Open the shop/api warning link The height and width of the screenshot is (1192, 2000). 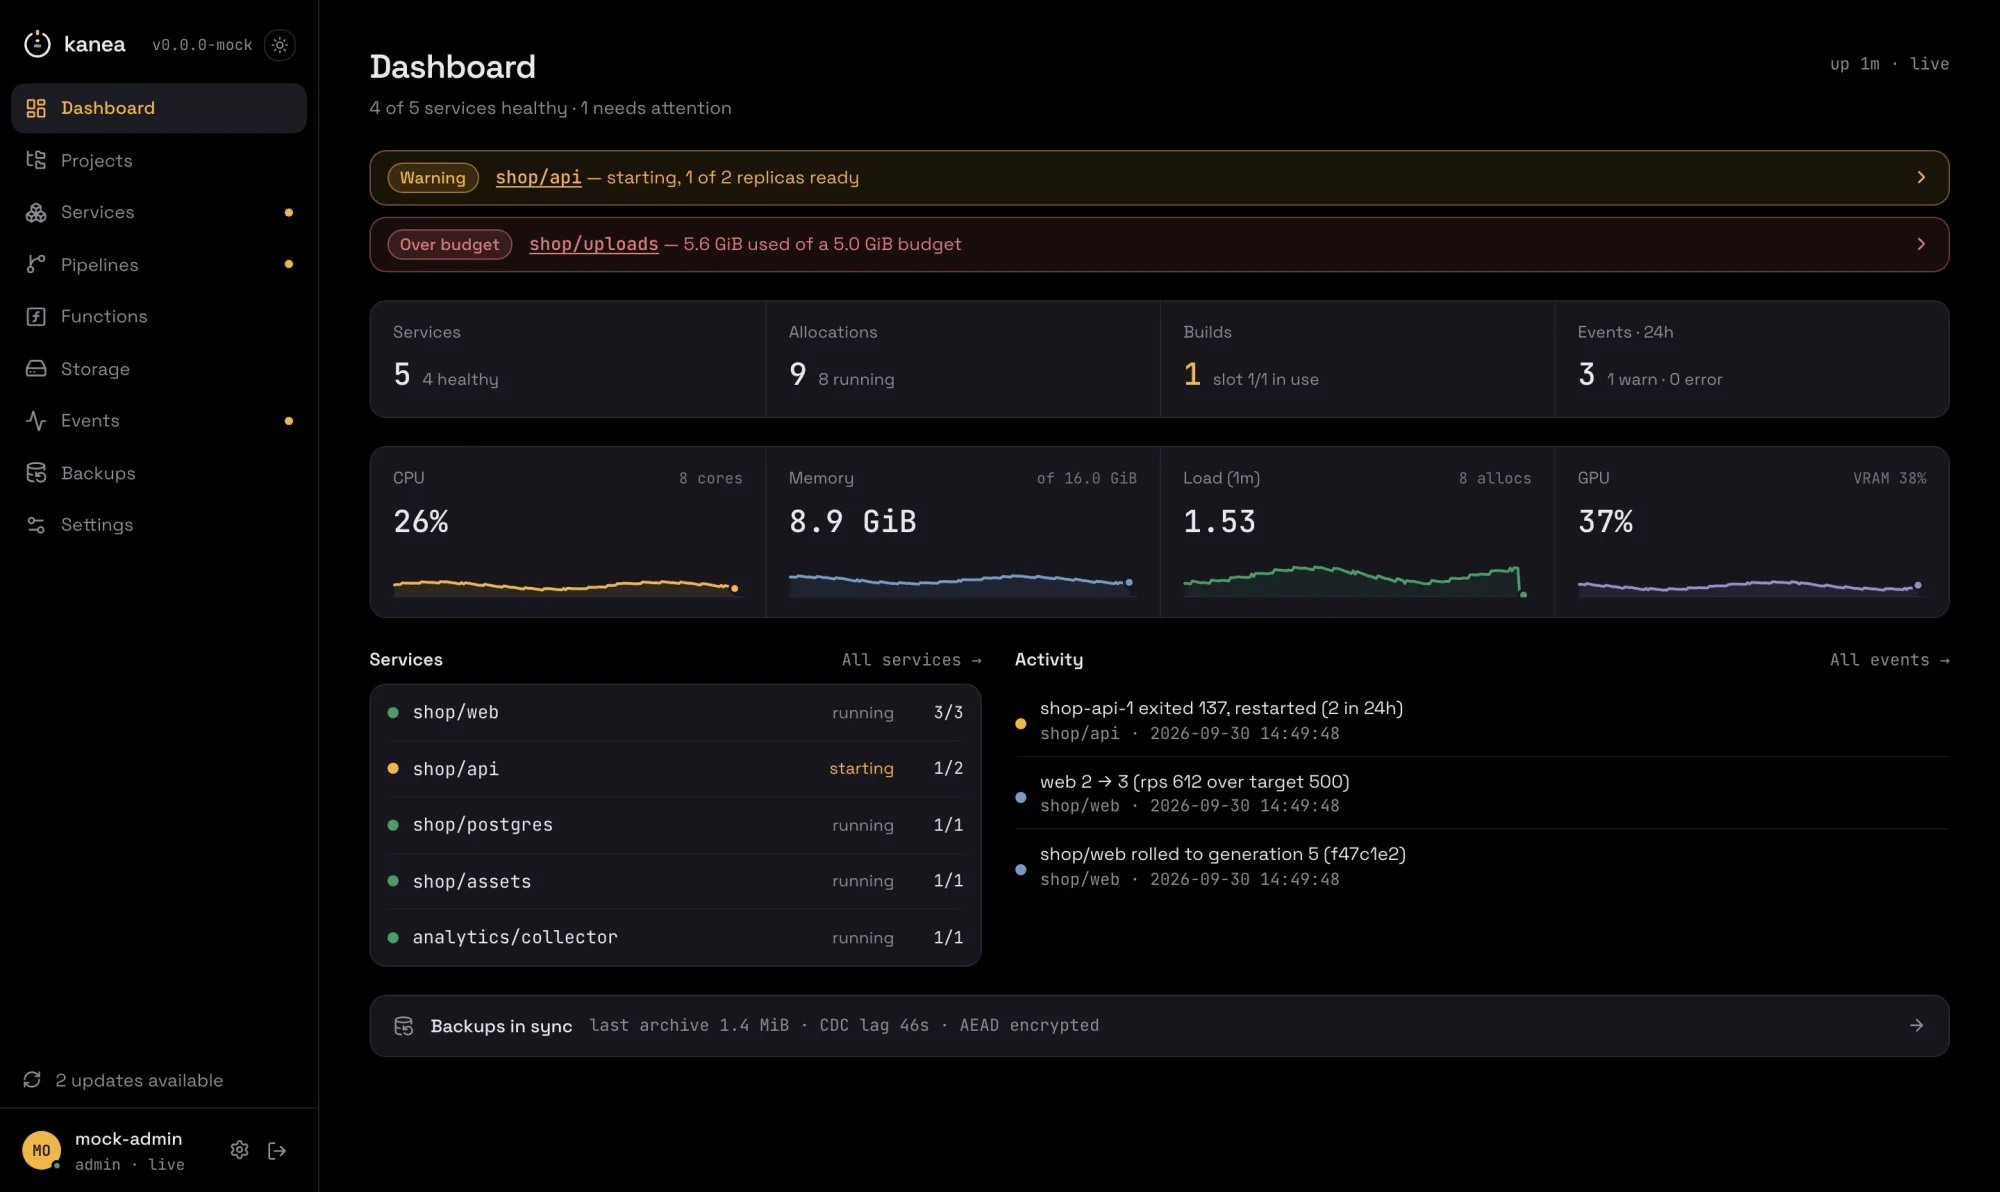pyautogui.click(x=538, y=177)
